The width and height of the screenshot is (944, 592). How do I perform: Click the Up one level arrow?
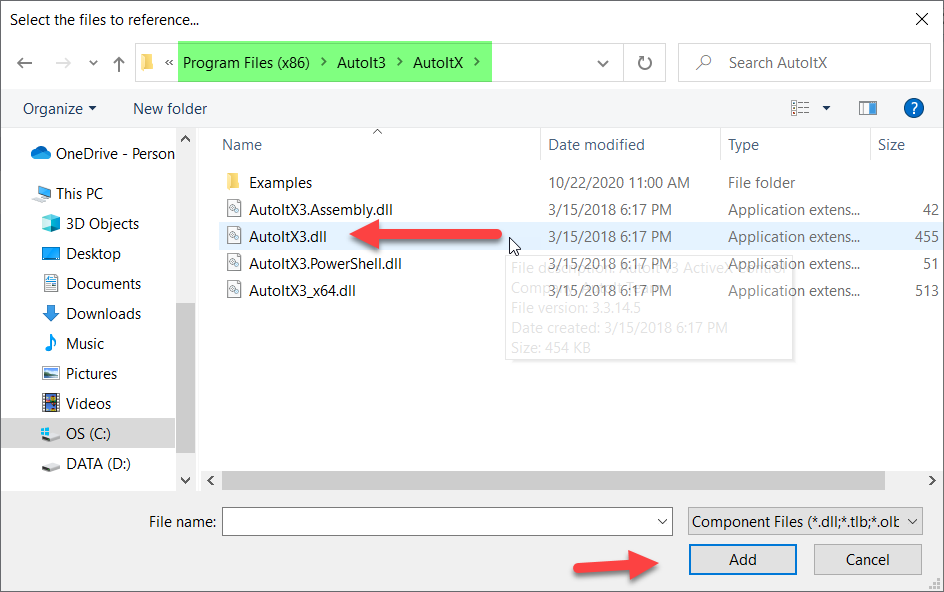(119, 63)
